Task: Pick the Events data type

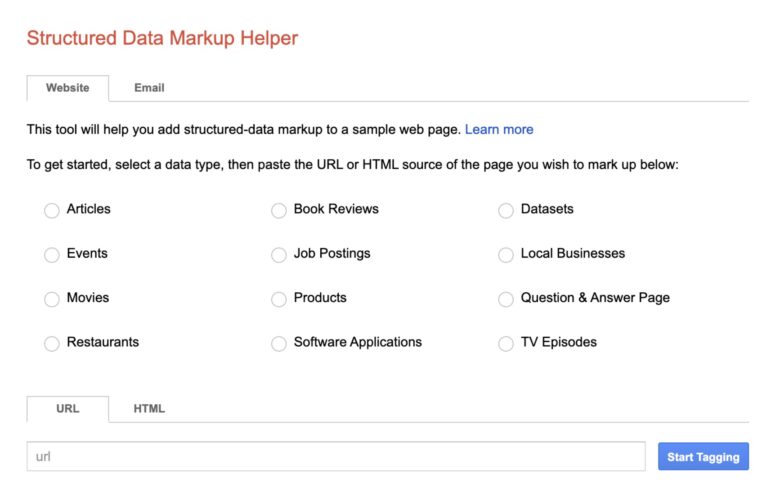Action: point(52,255)
